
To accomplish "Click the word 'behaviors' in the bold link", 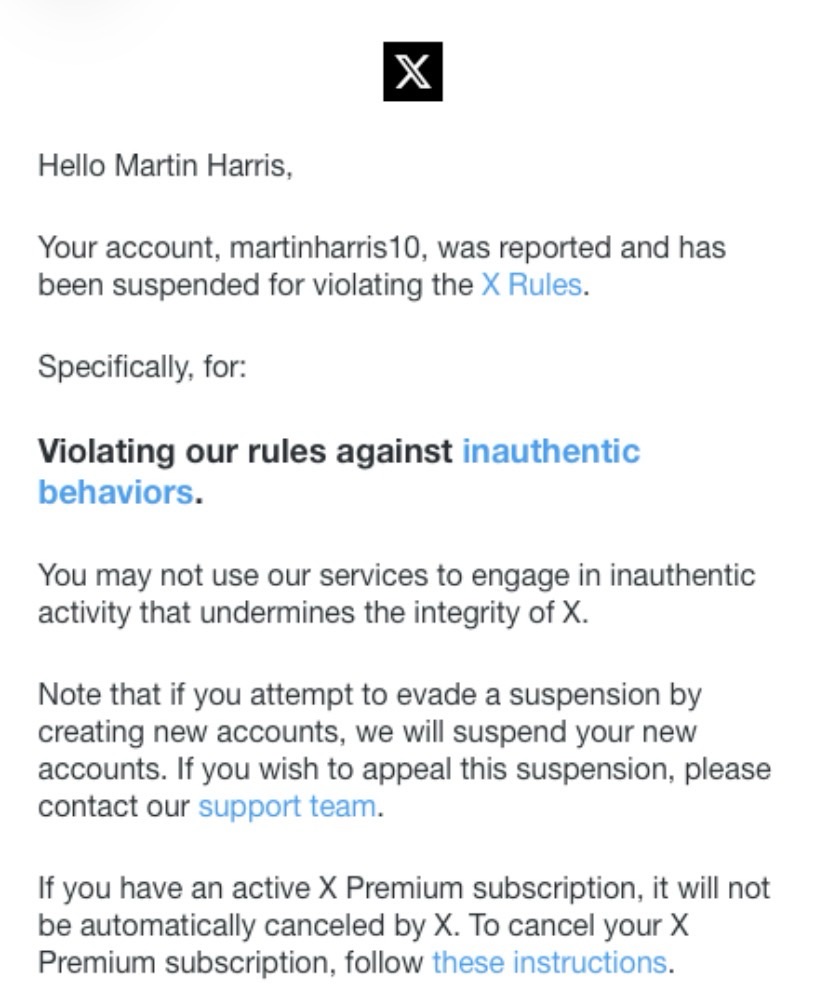I will point(114,492).
